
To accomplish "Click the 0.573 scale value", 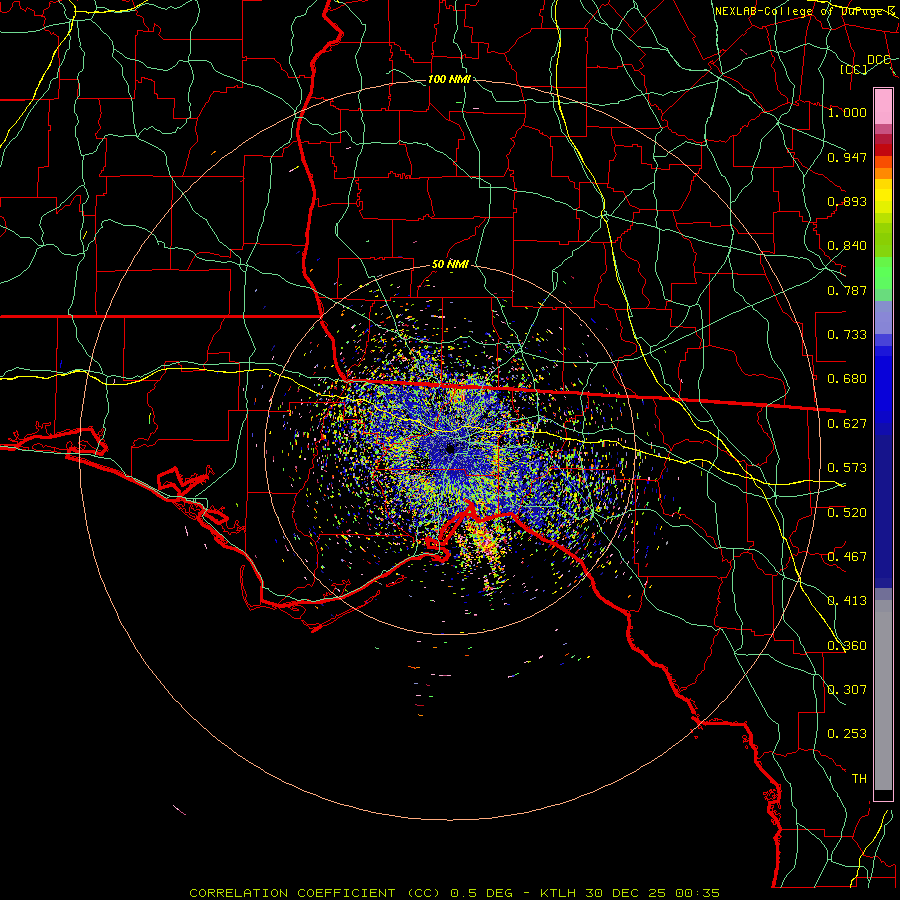I will click(847, 468).
